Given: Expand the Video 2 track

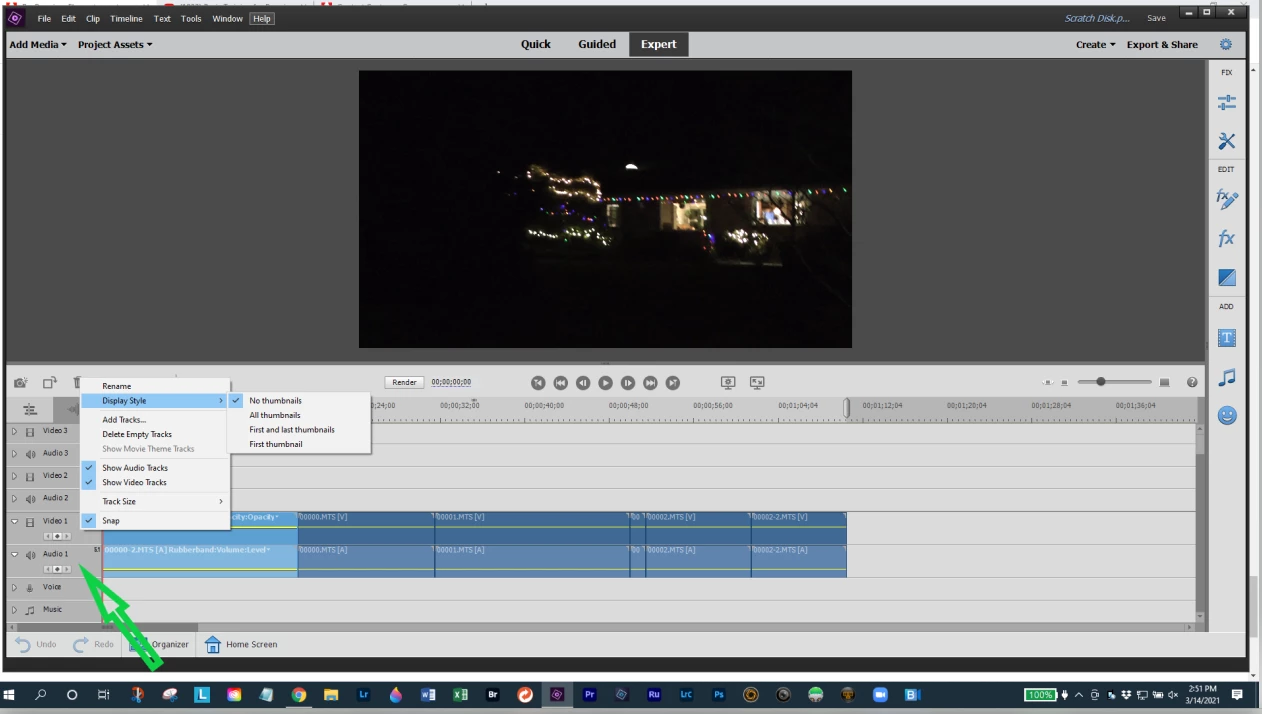Looking at the screenshot, I should (14, 476).
